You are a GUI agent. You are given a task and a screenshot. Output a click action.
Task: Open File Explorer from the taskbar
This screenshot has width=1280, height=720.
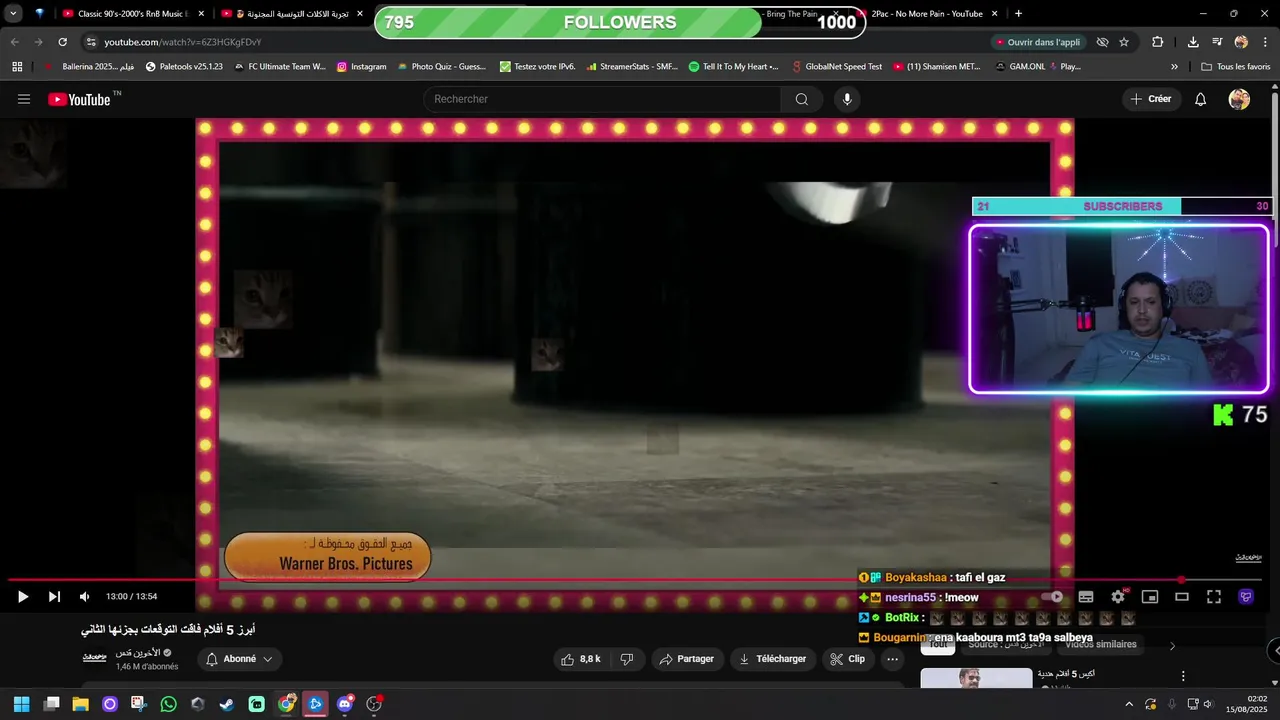(x=80, y=704)
